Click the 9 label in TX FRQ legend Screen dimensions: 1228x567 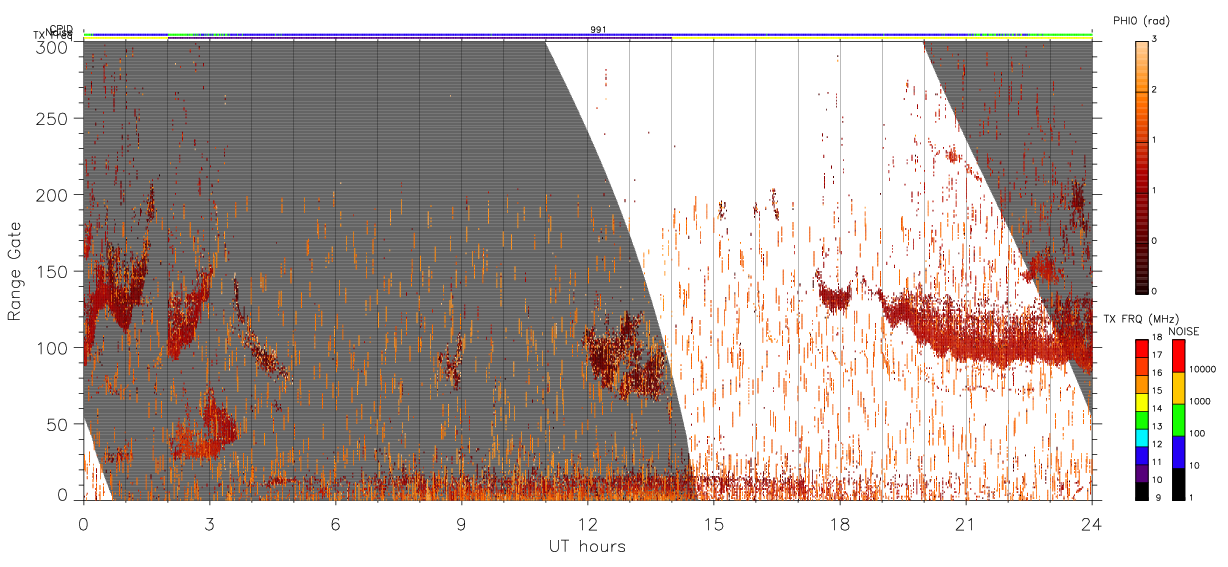point(1156,497)
